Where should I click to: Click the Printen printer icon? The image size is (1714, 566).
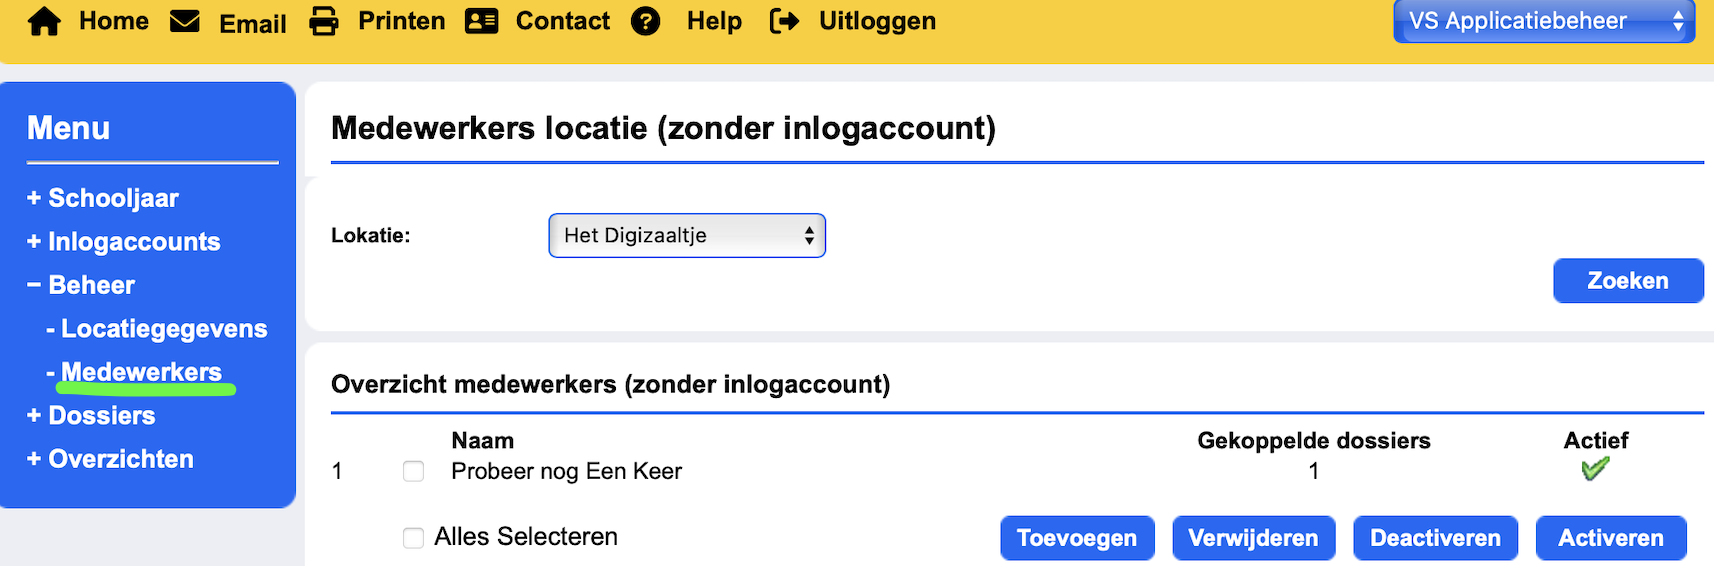(x=323, y=21)
